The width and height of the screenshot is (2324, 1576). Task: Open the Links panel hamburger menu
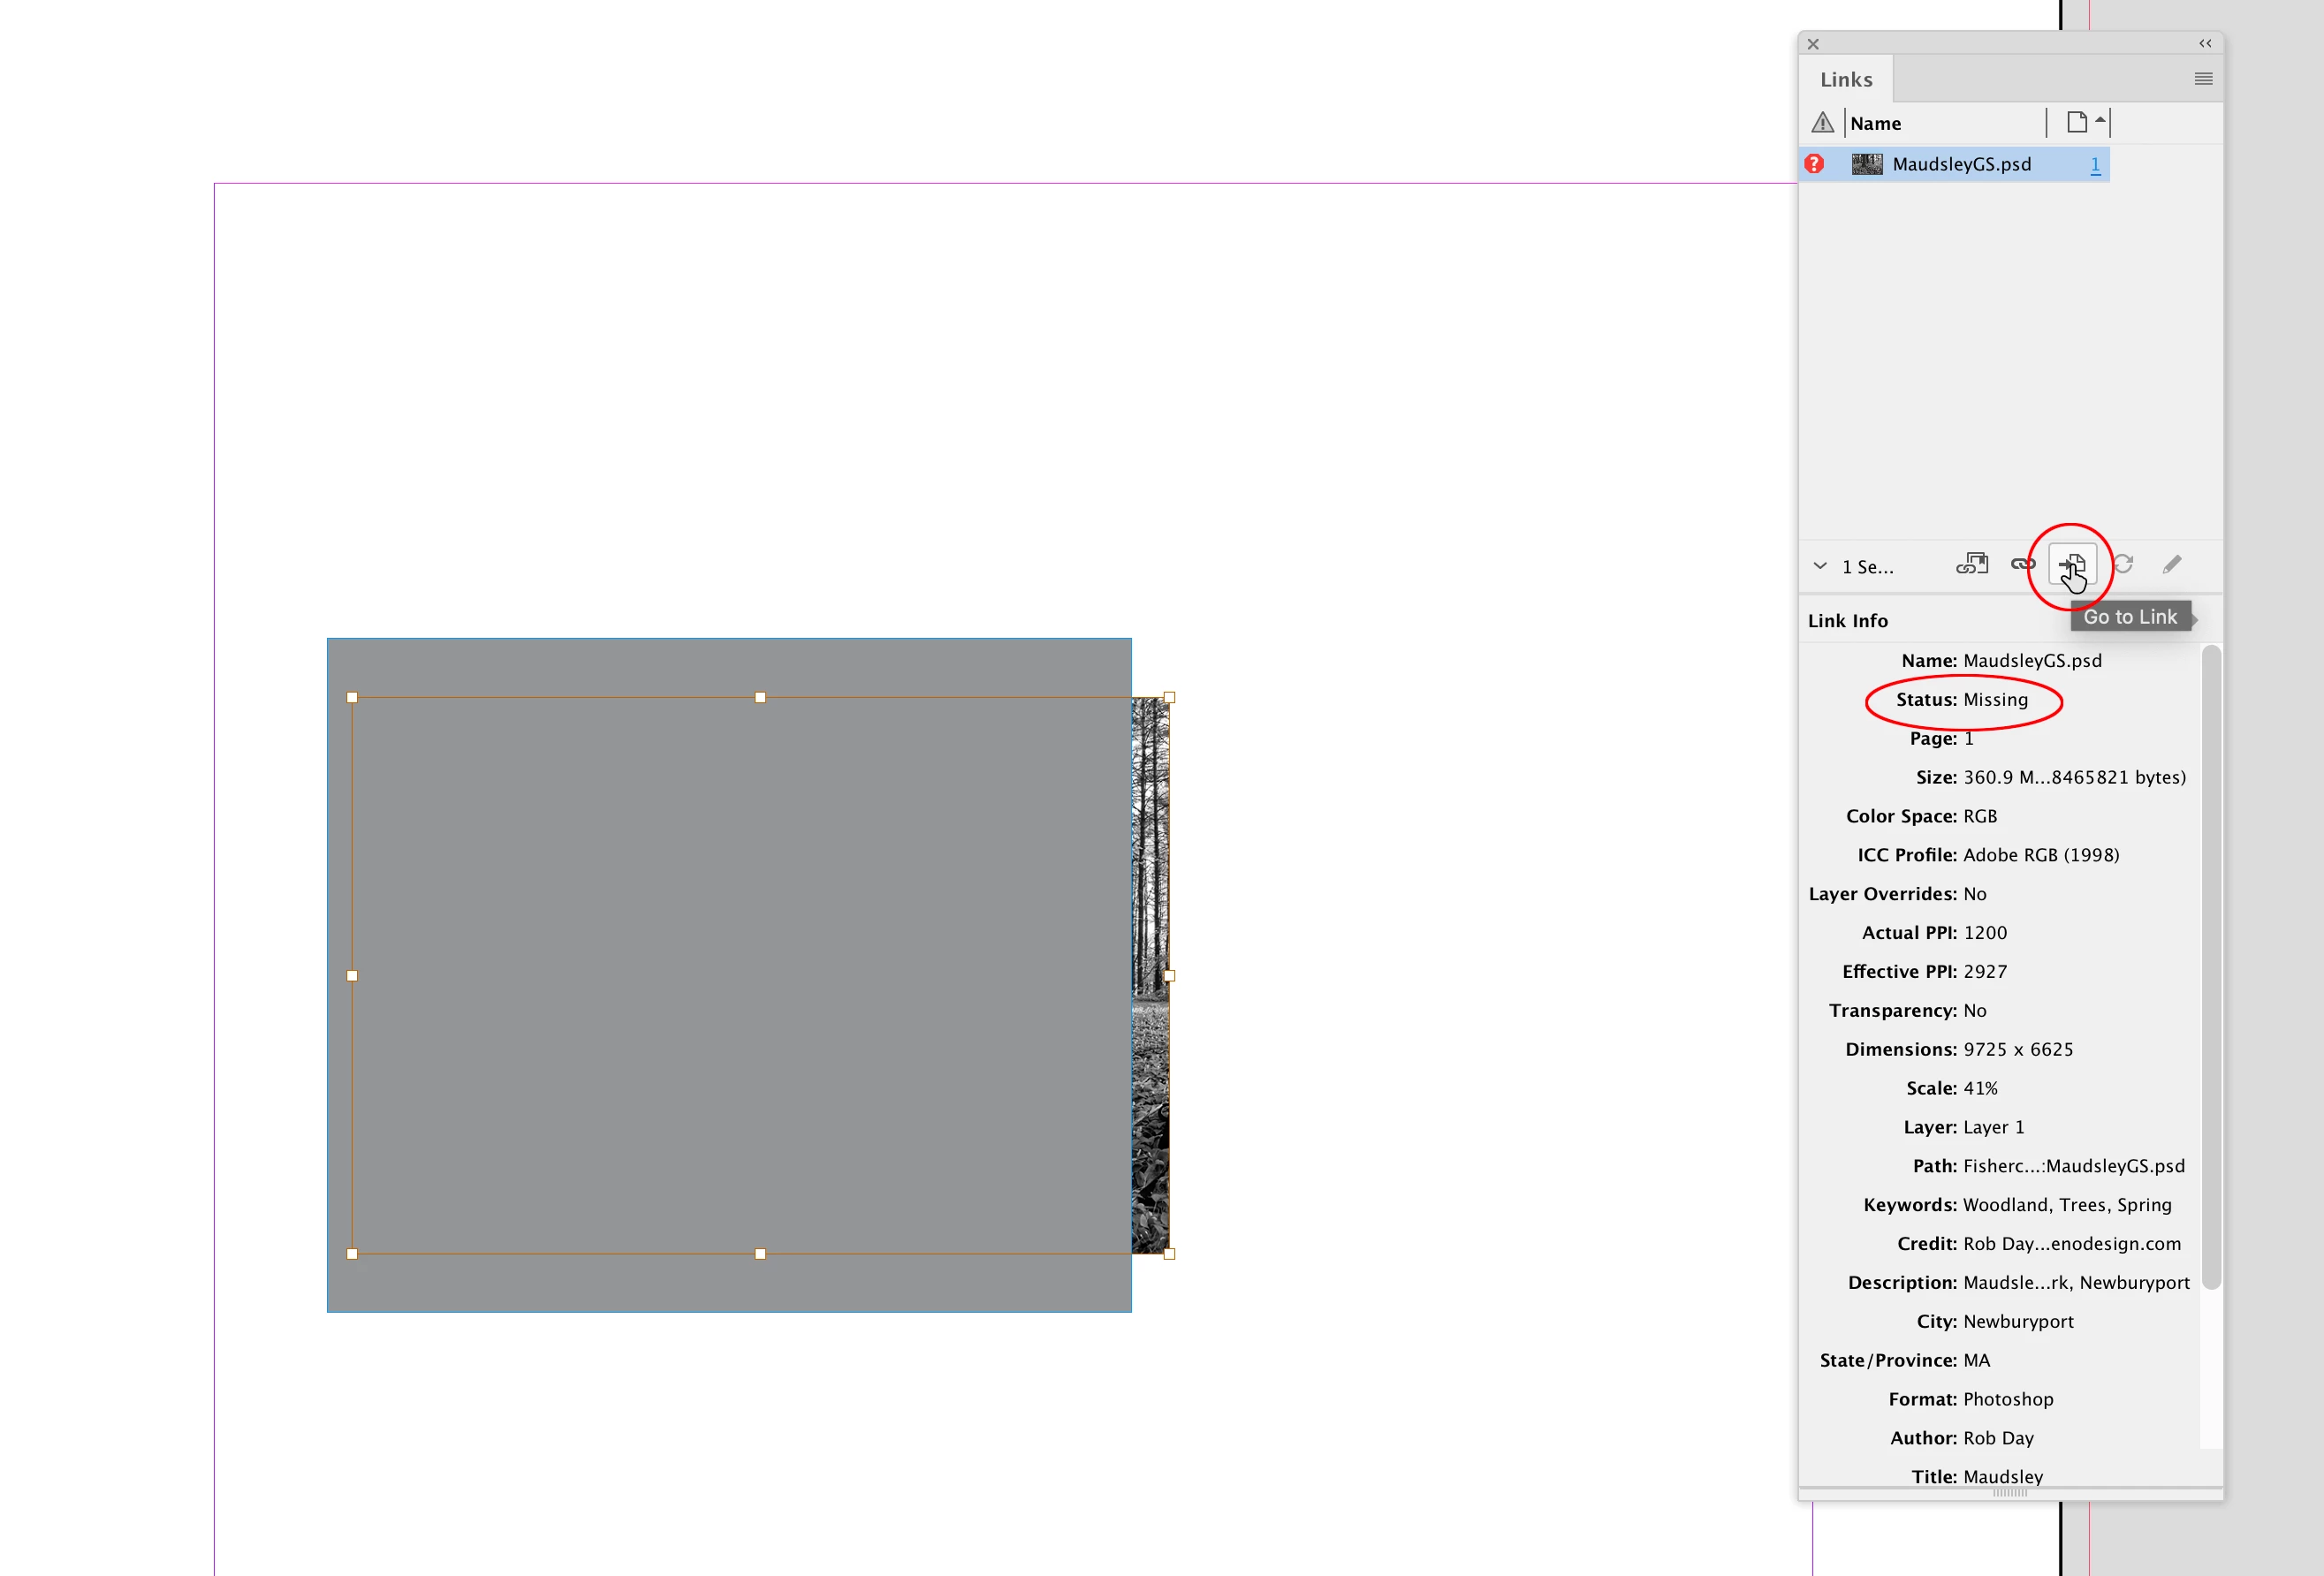[2203, 79]
